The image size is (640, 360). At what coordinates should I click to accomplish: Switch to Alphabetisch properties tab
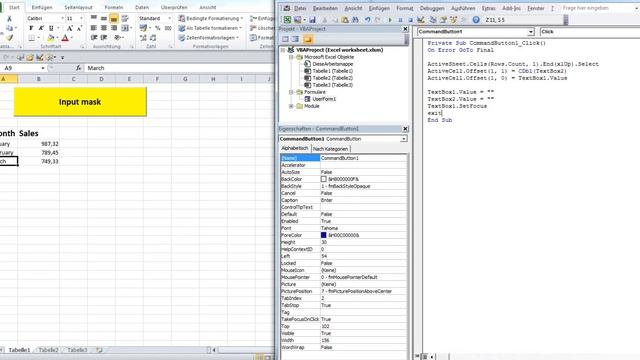coord(295,148)
